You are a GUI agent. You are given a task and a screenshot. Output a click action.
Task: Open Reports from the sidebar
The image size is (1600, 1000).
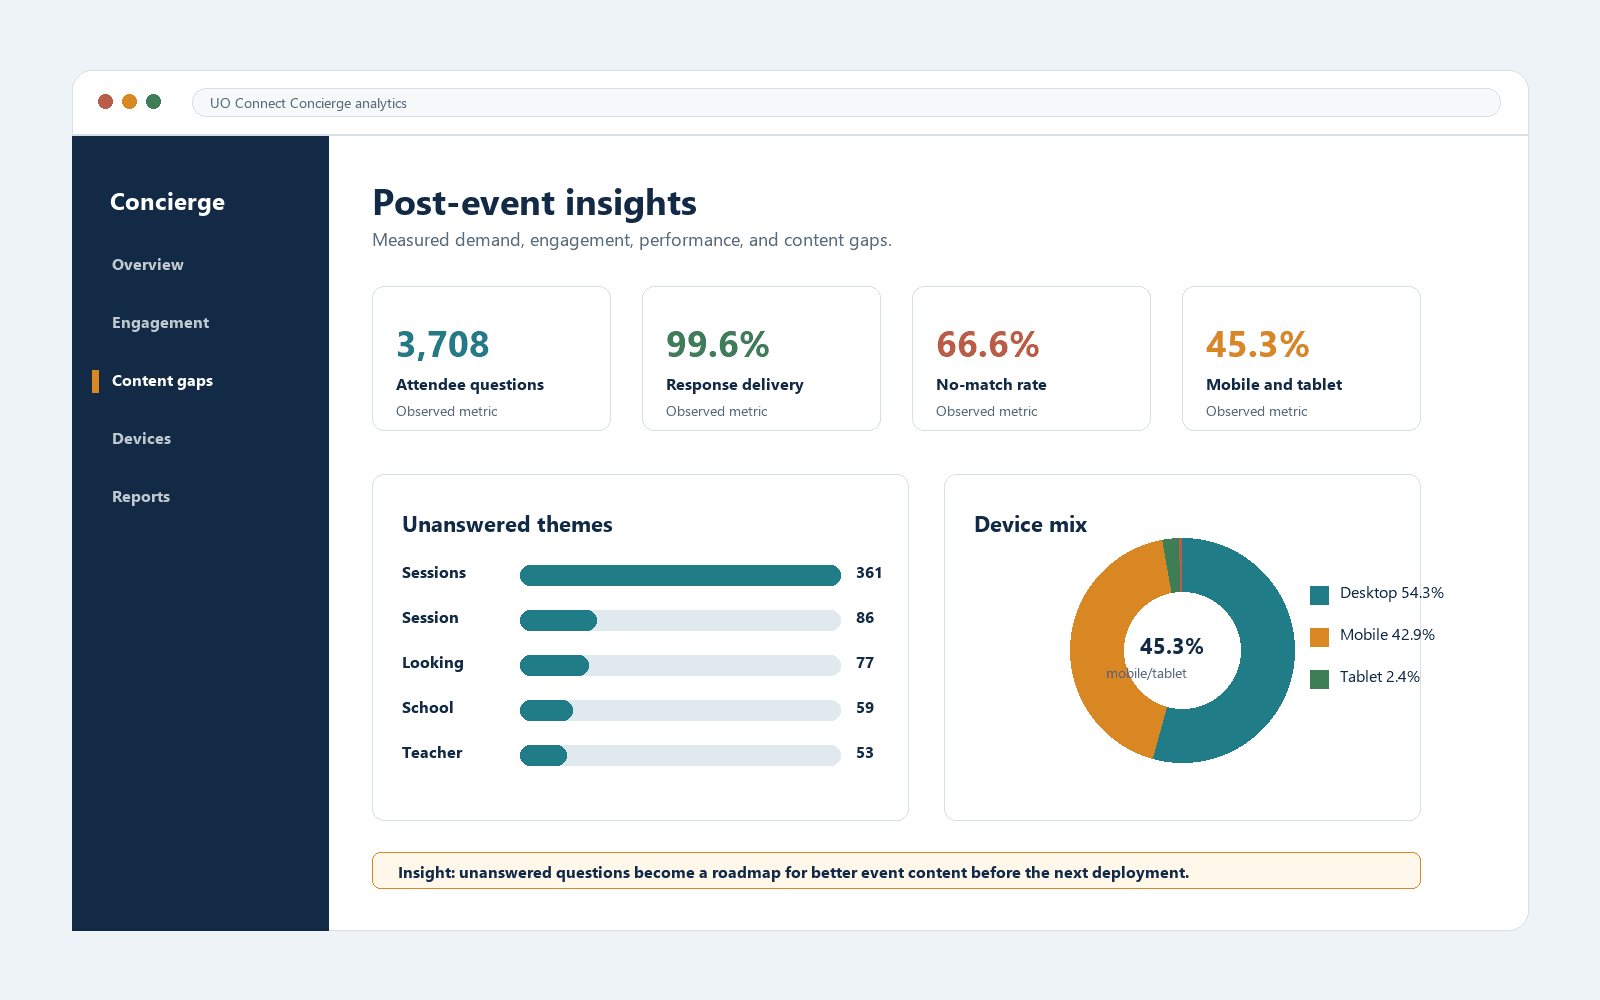click(141, 497)
